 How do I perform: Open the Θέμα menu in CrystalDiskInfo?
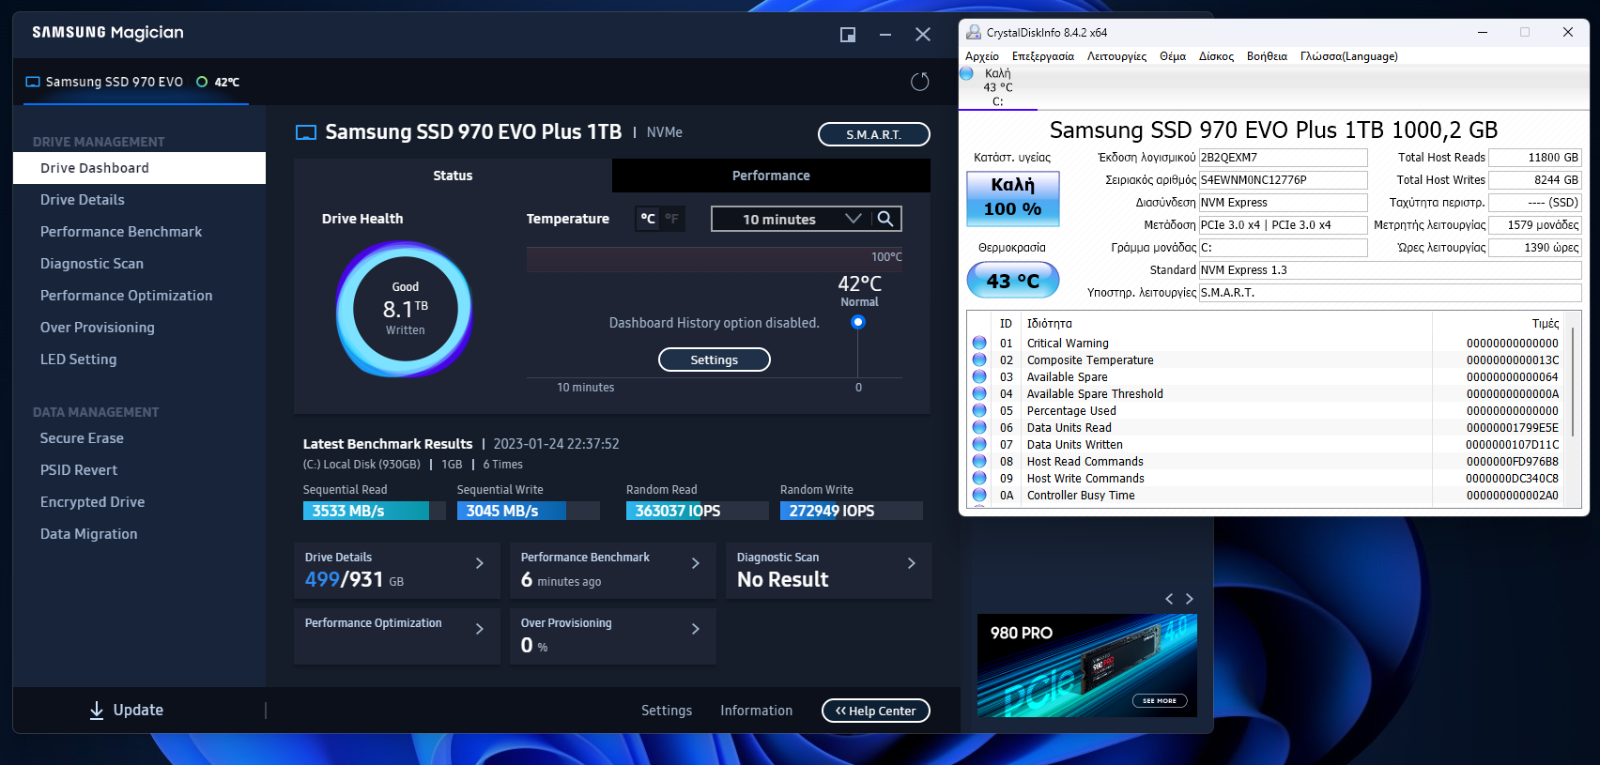tap(1173, 57)
